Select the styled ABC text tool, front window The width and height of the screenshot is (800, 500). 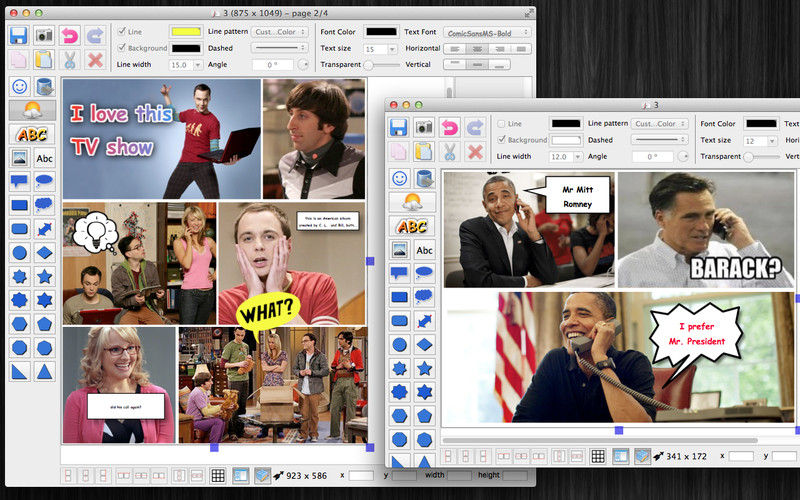pyautogui.click(x=412, y=226)
